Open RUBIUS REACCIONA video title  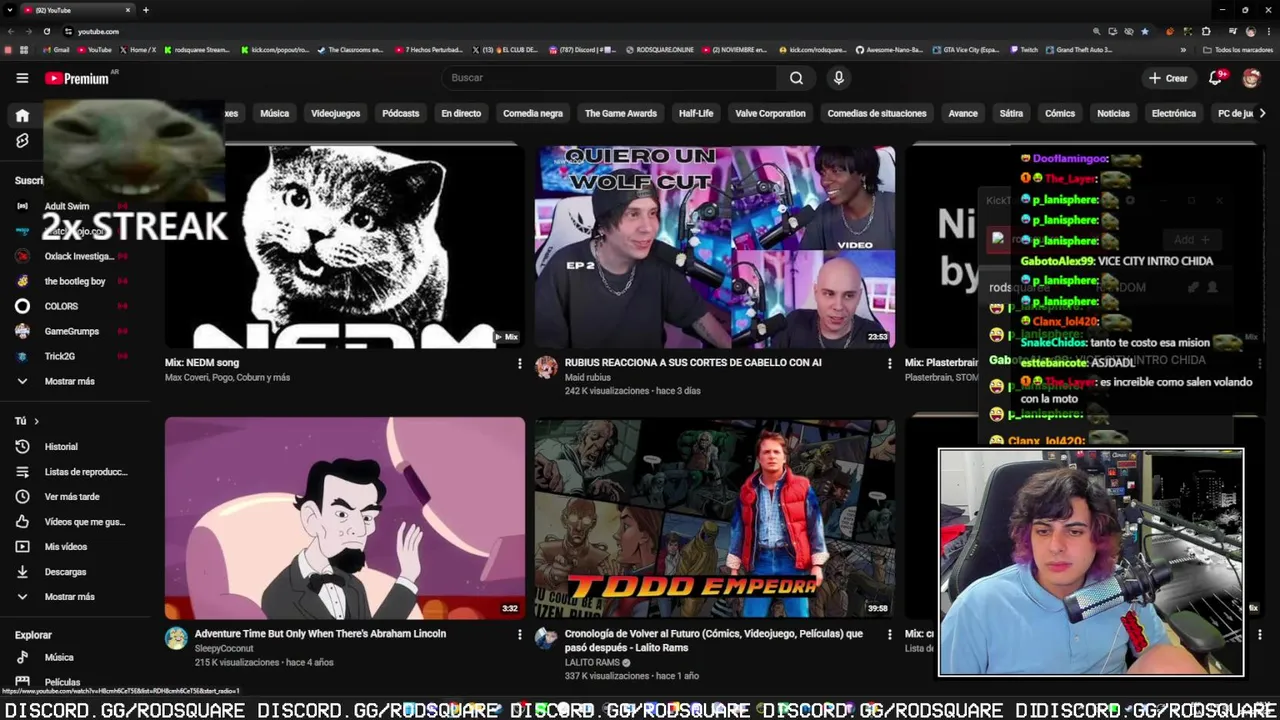tap(693, 363)
